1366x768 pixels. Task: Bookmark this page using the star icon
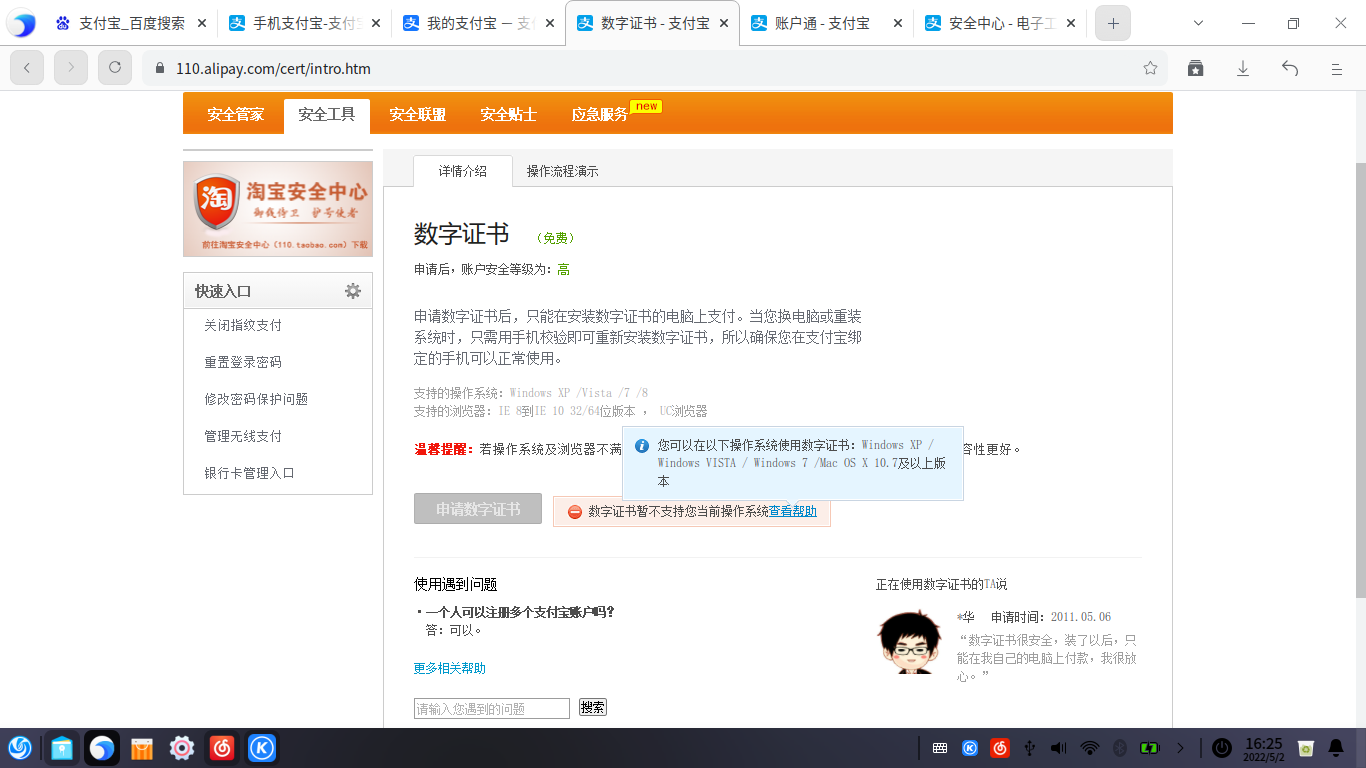click(1150, 69)
